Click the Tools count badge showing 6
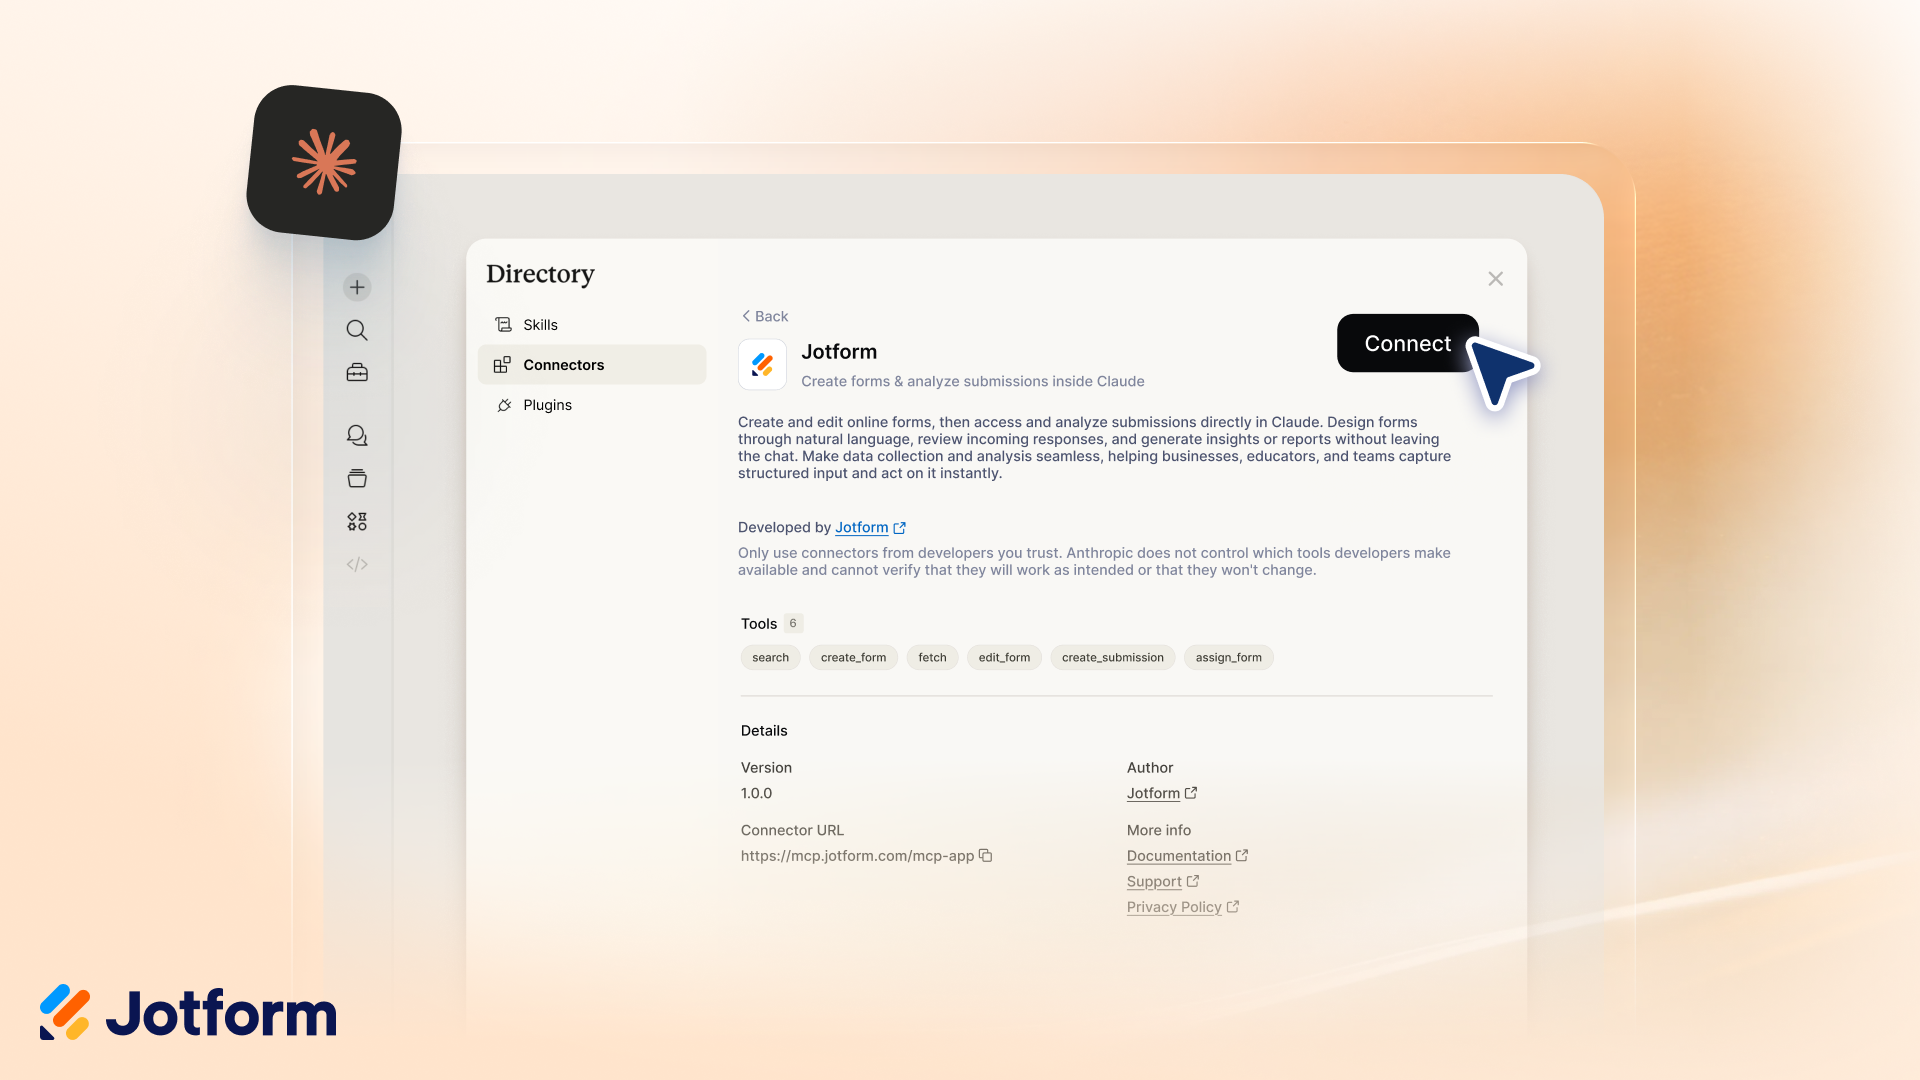 click(x=793, y=623)
